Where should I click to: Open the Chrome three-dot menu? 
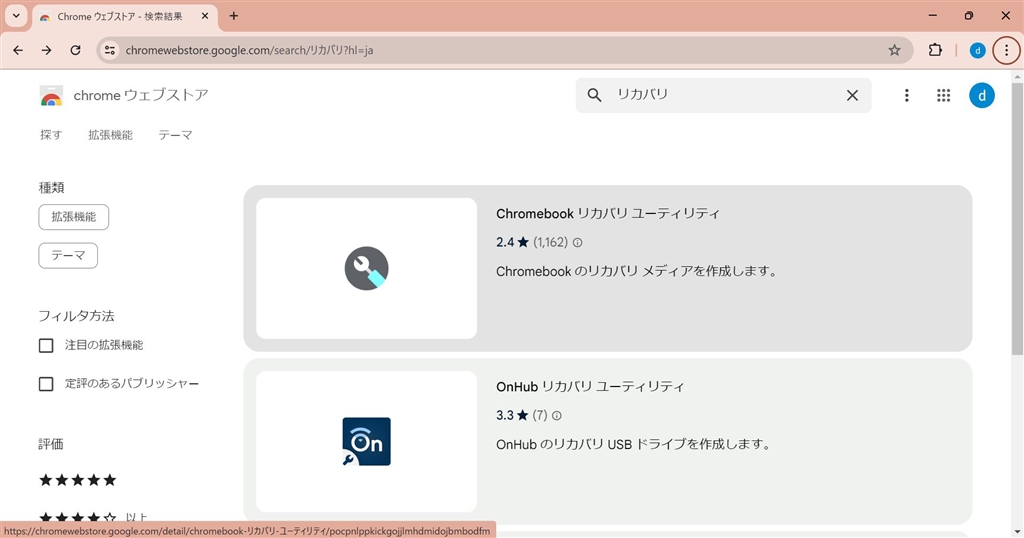click(x=1006, y=50)
